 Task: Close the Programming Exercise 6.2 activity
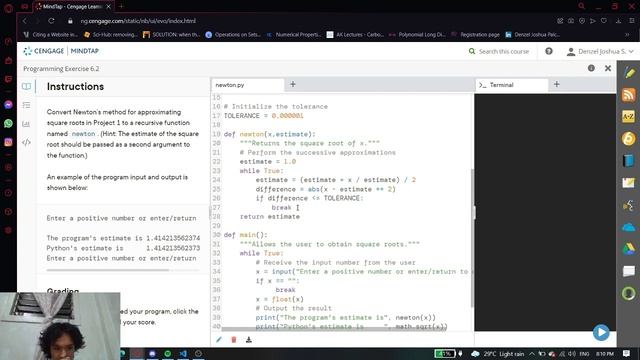click(608, 69)
